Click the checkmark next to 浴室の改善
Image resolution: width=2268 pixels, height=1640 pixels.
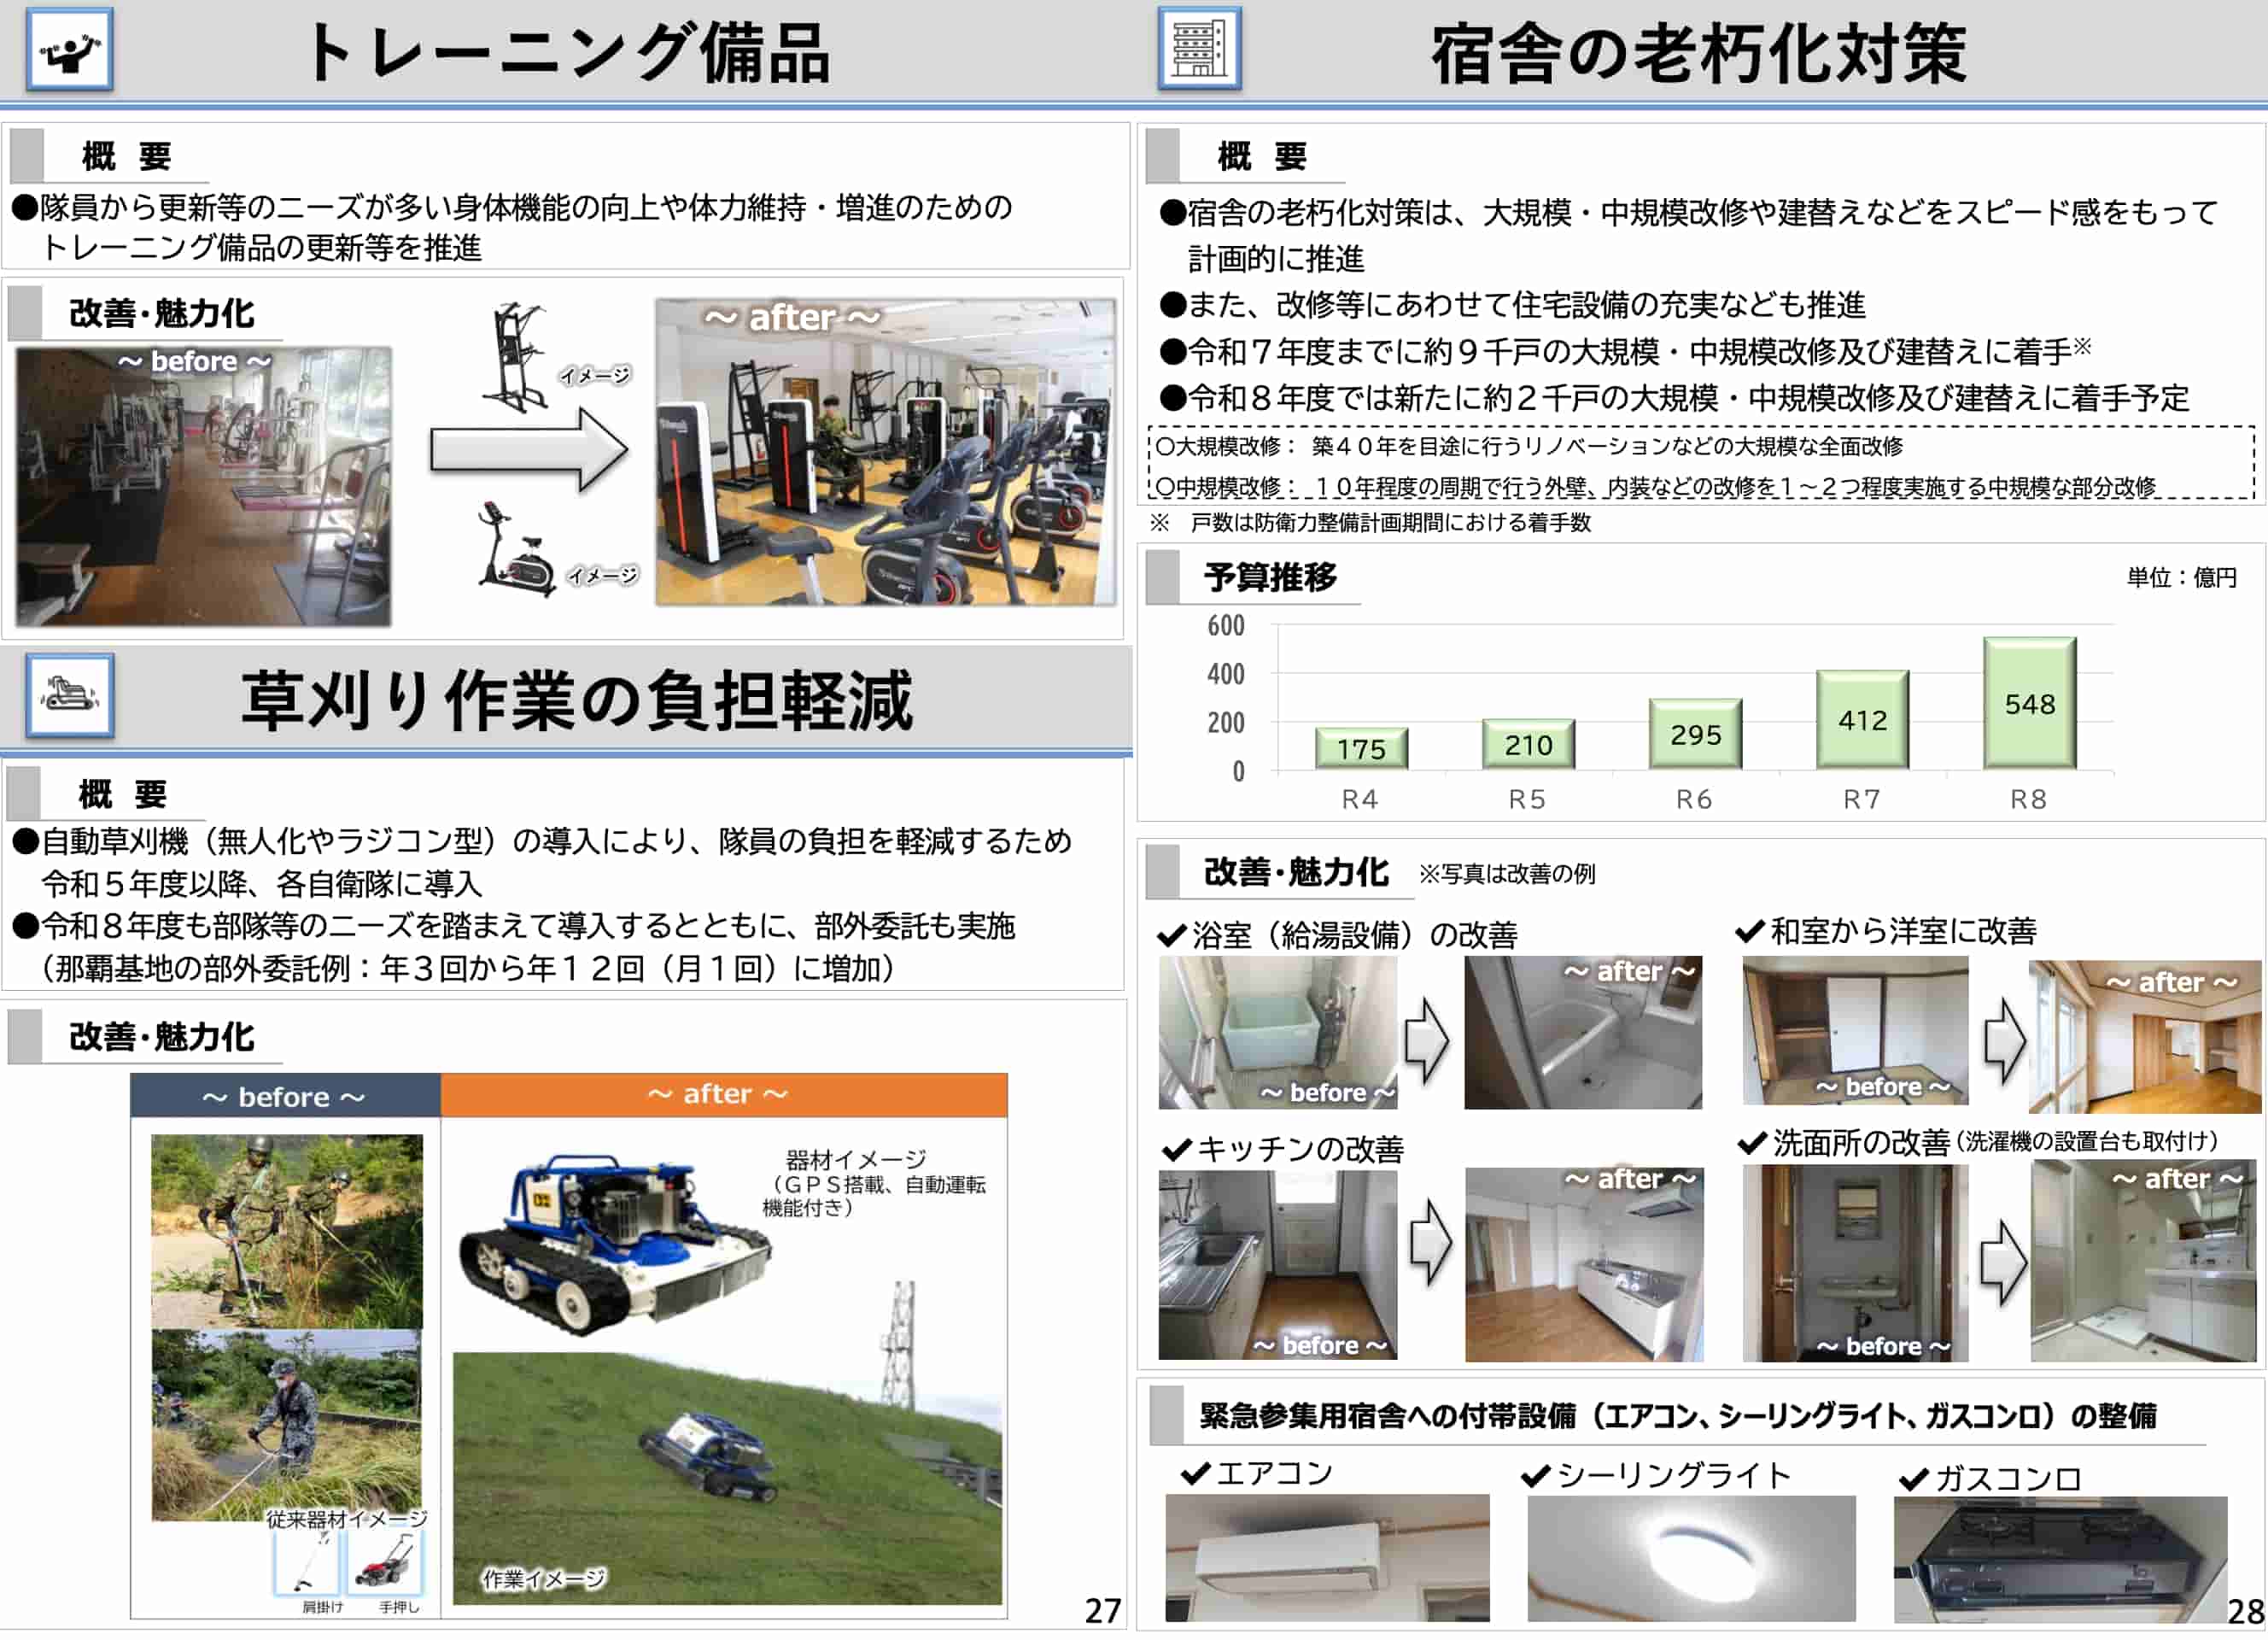pos(1171,936)
